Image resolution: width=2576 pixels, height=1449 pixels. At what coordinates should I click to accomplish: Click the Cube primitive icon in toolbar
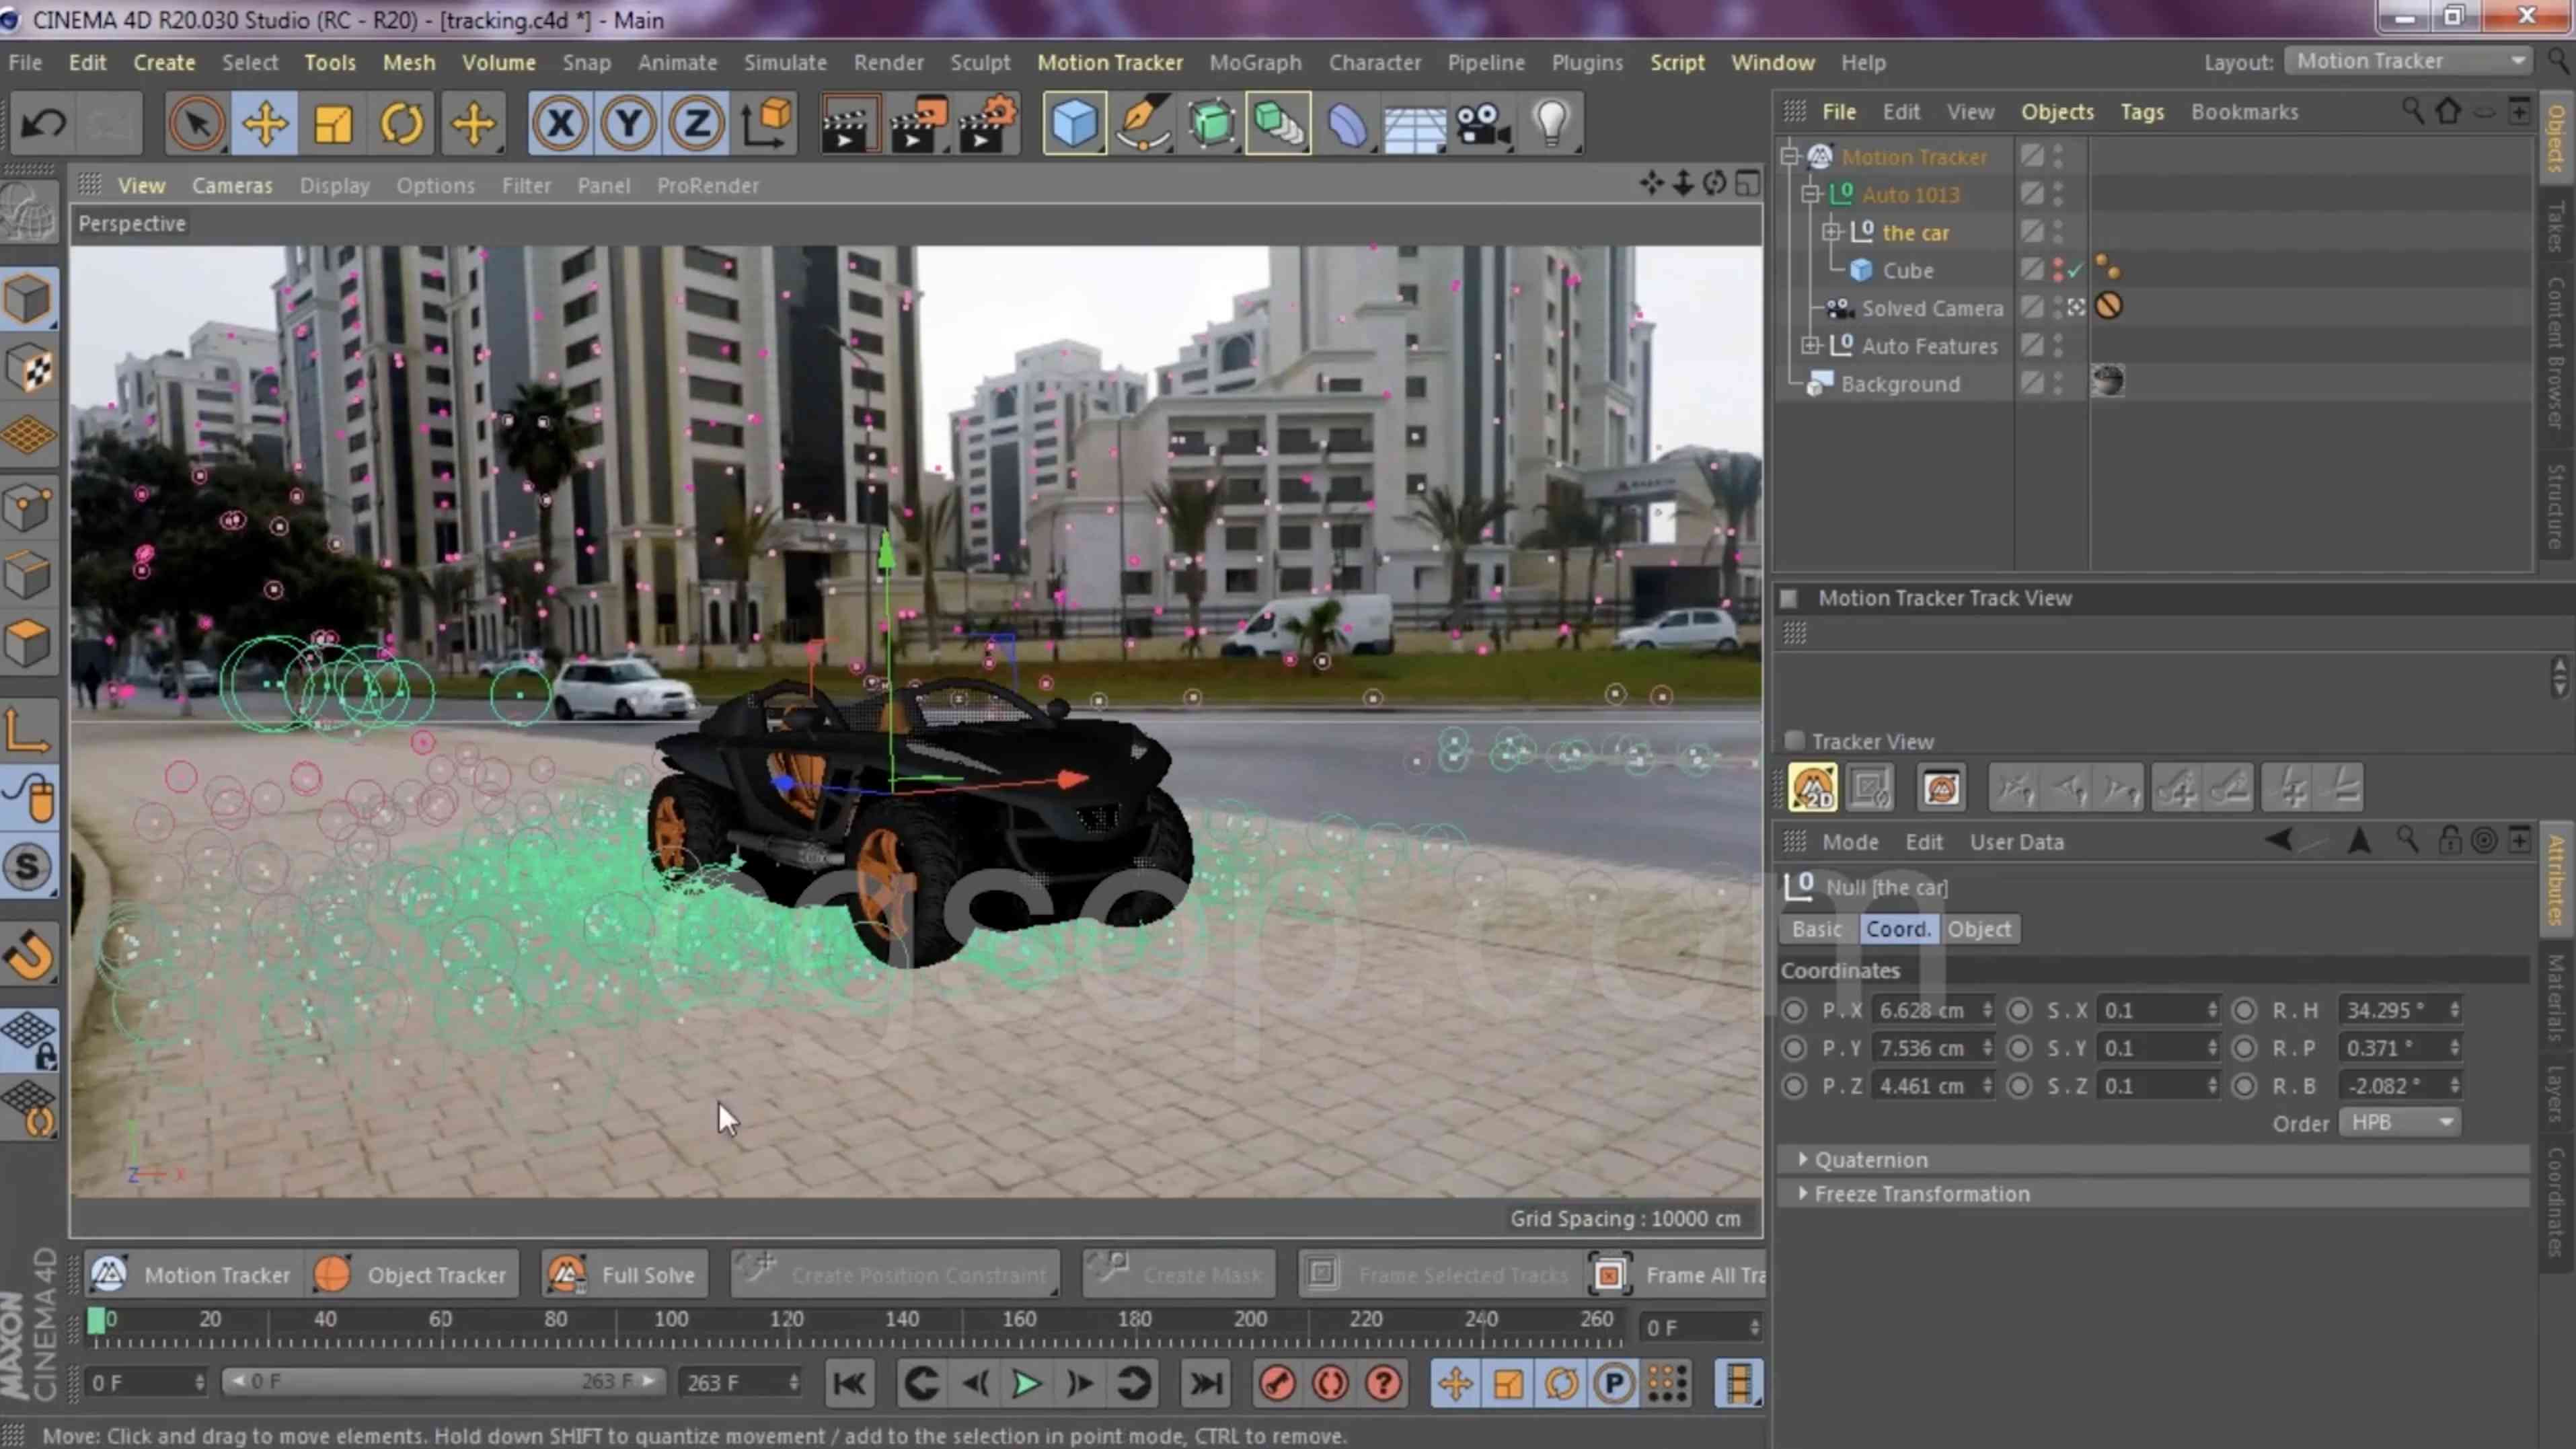[1073, 124]
